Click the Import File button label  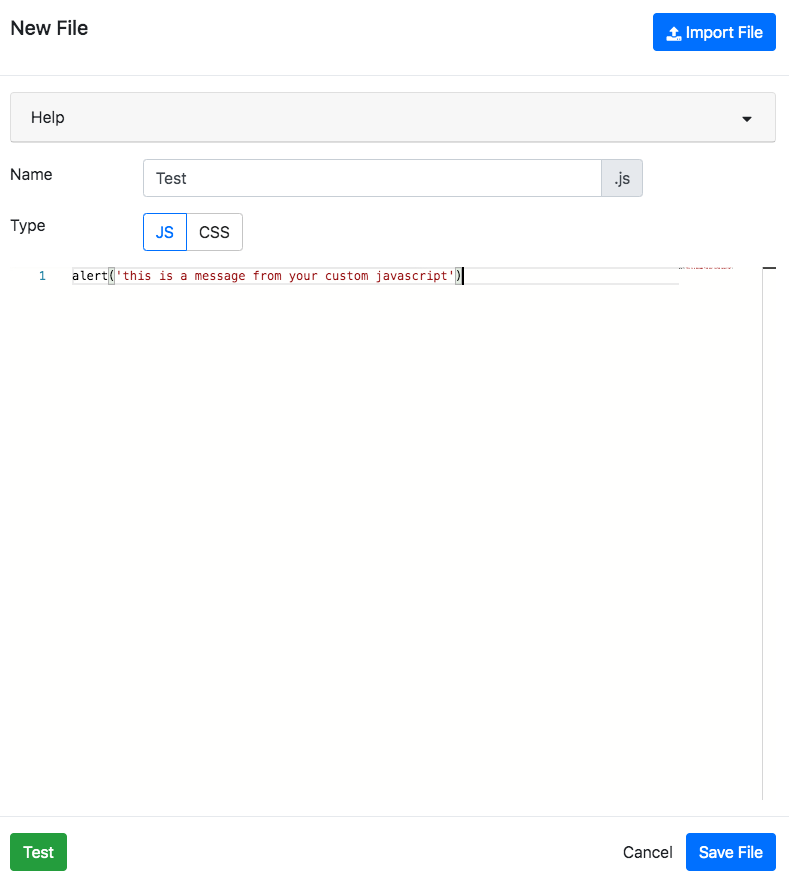click(x=724, y=33)
